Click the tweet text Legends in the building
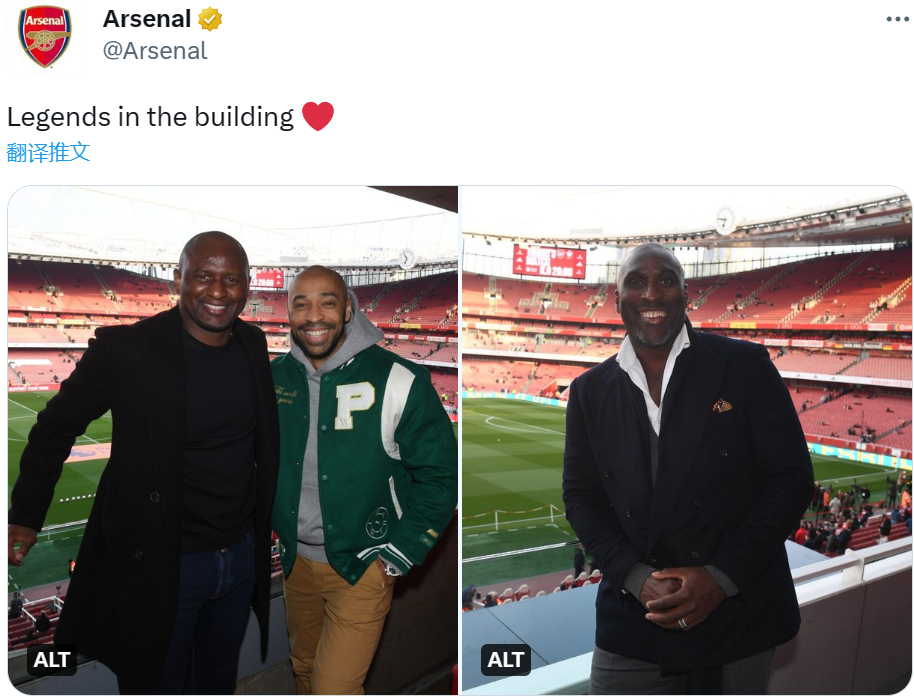 pyautogui.click(x=150, y=117)
